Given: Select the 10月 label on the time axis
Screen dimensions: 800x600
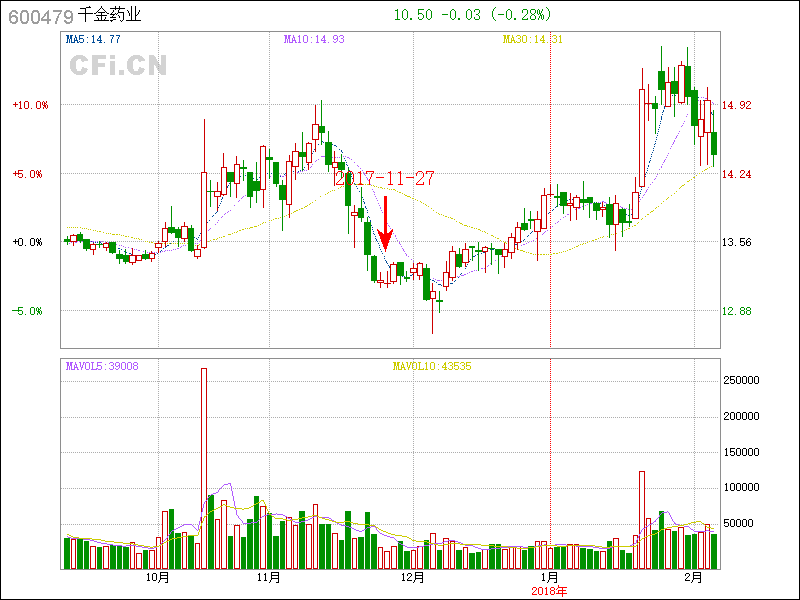Looking at the screenshot, I should point(157,578).
